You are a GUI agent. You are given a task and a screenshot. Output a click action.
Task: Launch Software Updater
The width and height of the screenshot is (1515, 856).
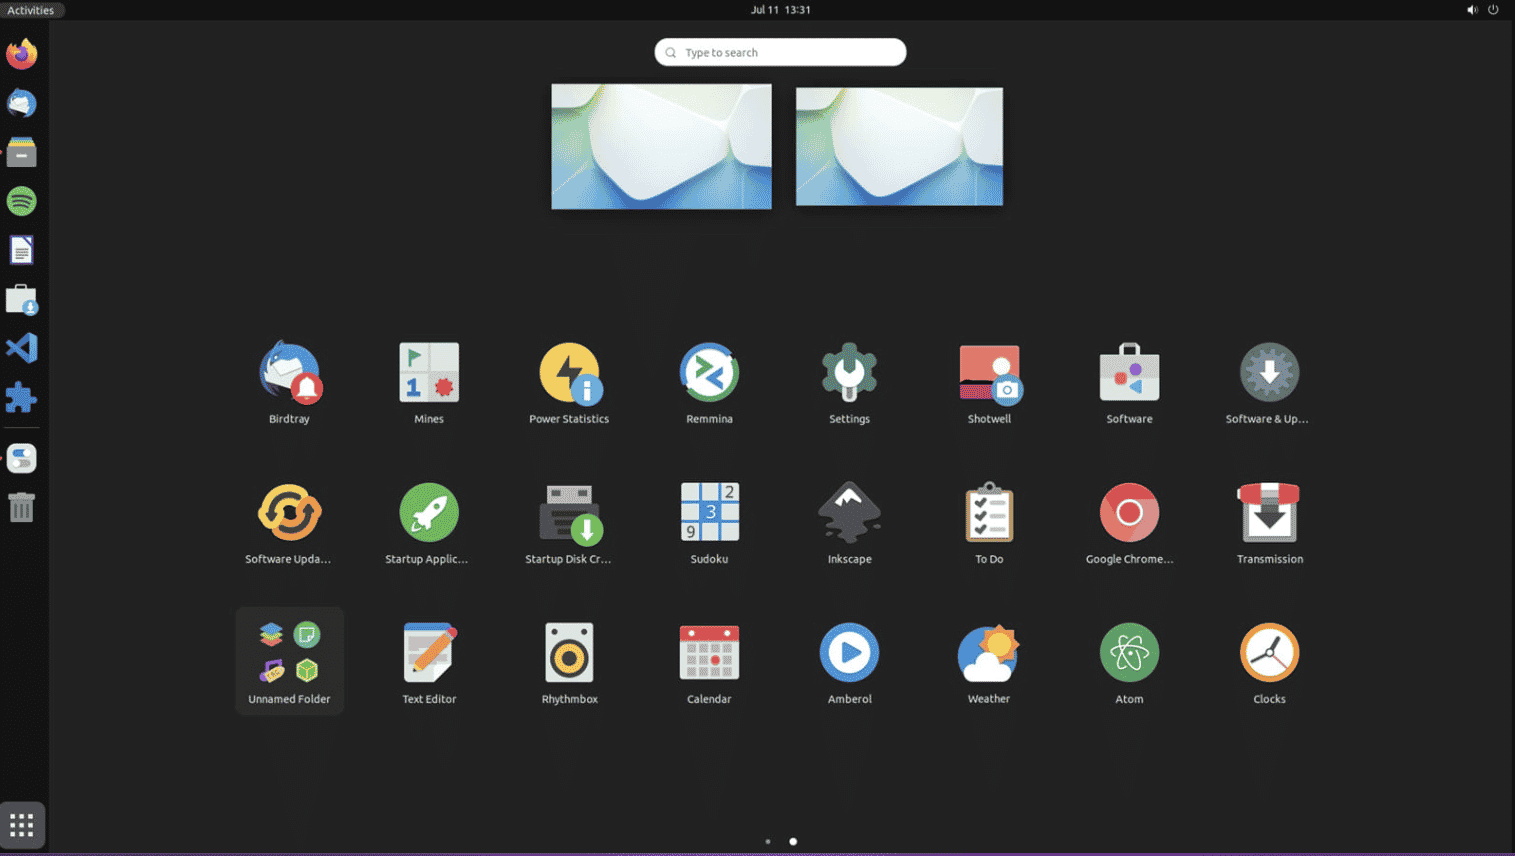(x=289, y=524)
